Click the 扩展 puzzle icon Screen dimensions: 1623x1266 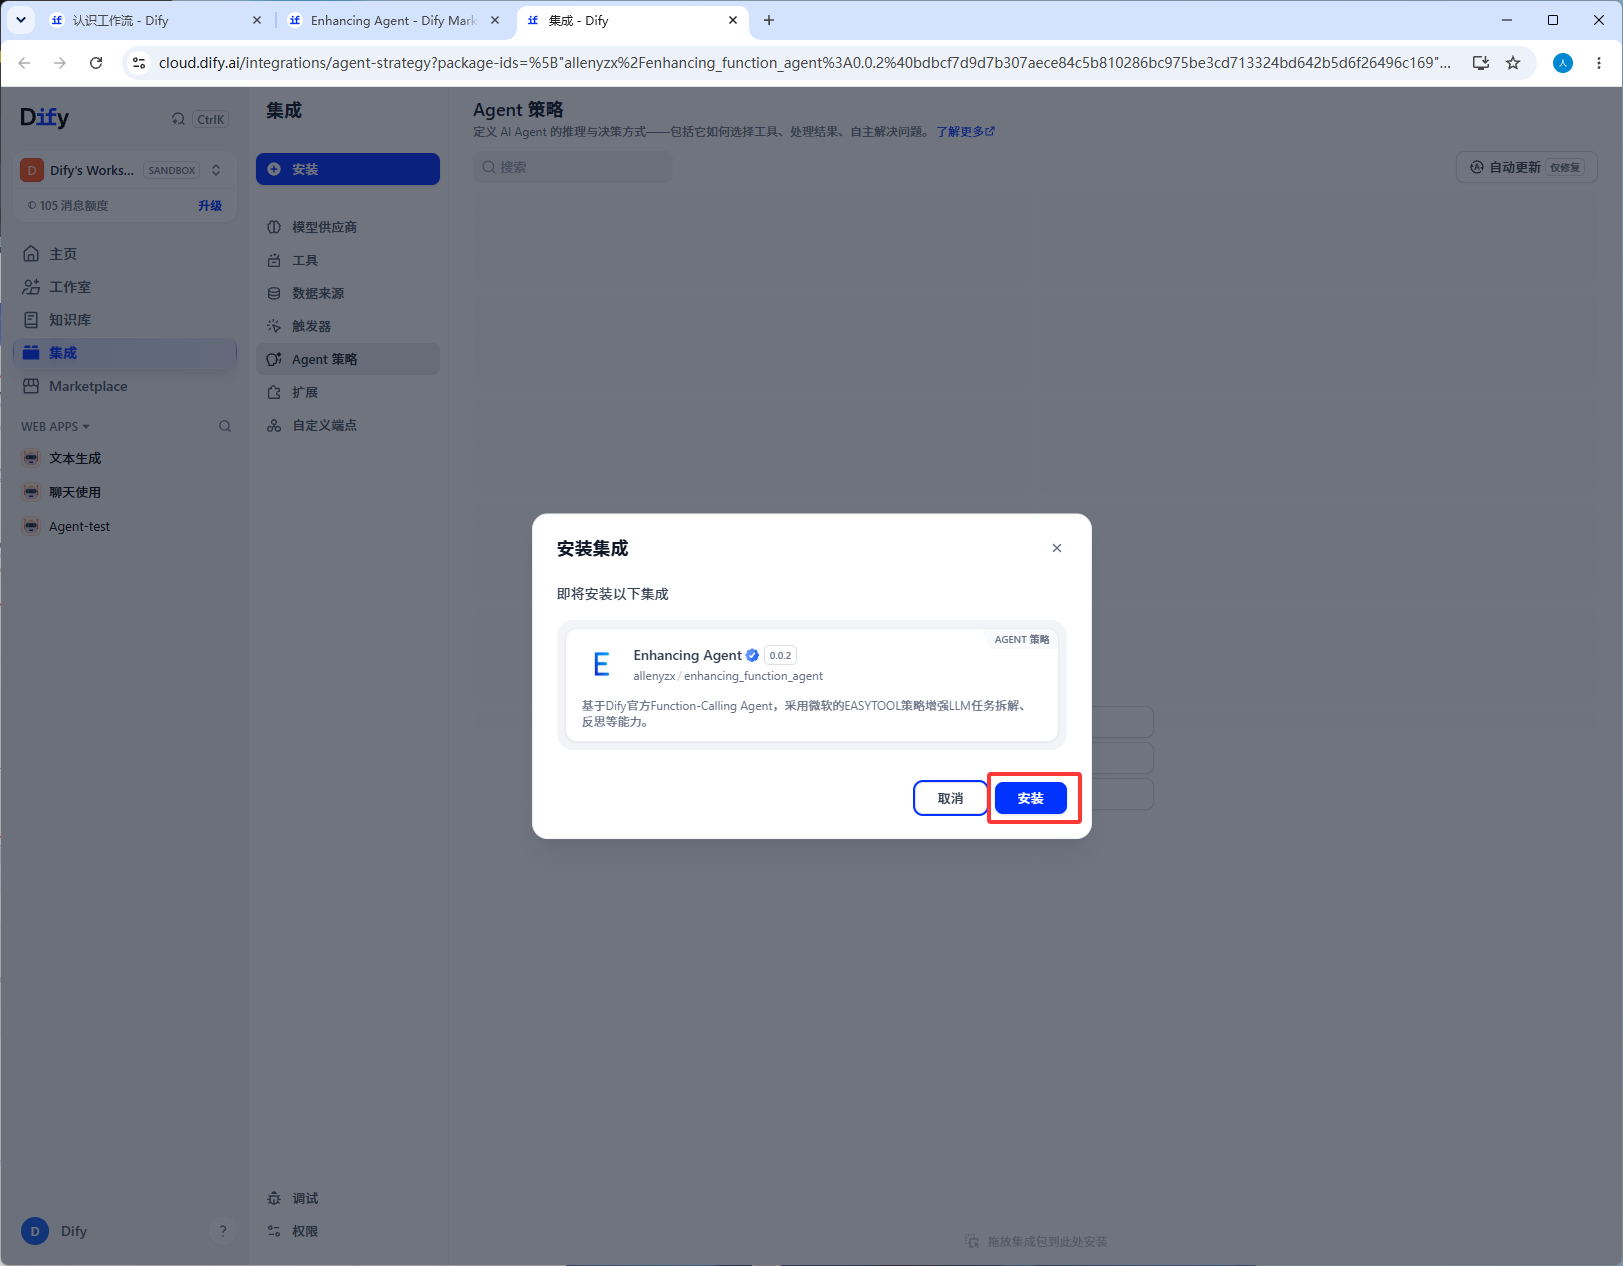[x=274, y=392]
